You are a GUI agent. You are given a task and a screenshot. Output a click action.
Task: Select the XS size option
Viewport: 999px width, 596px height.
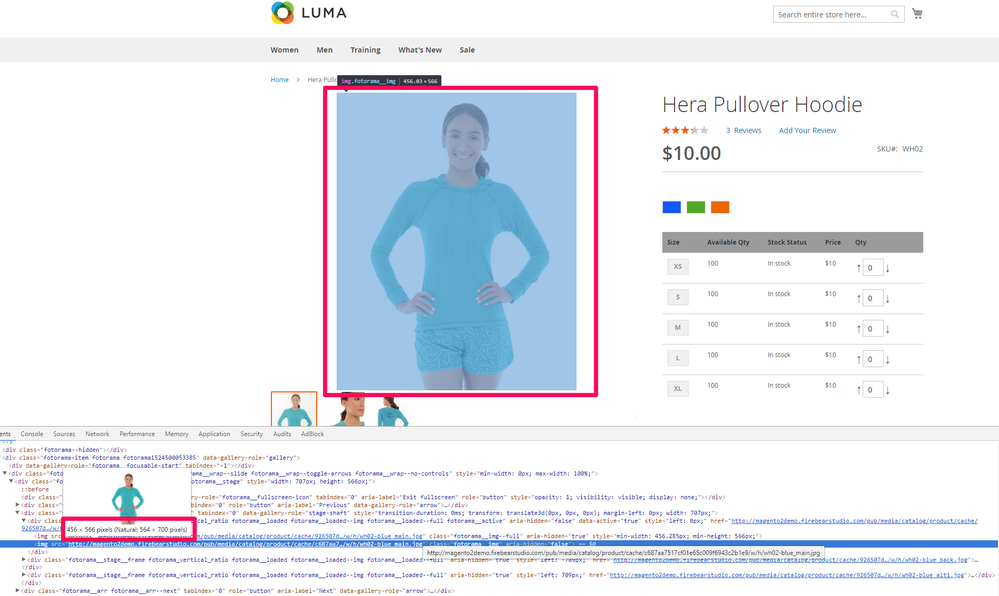678,267
